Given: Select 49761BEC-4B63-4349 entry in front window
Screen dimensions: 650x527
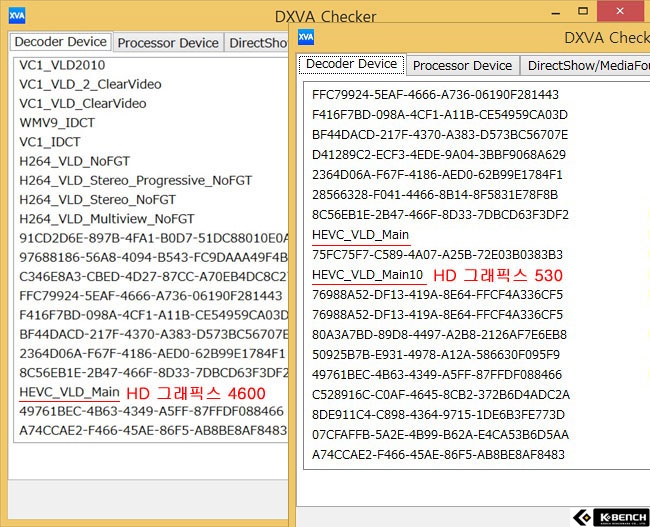Looking at the screenshot, I should pyautogui.click(x=437, y=374).
